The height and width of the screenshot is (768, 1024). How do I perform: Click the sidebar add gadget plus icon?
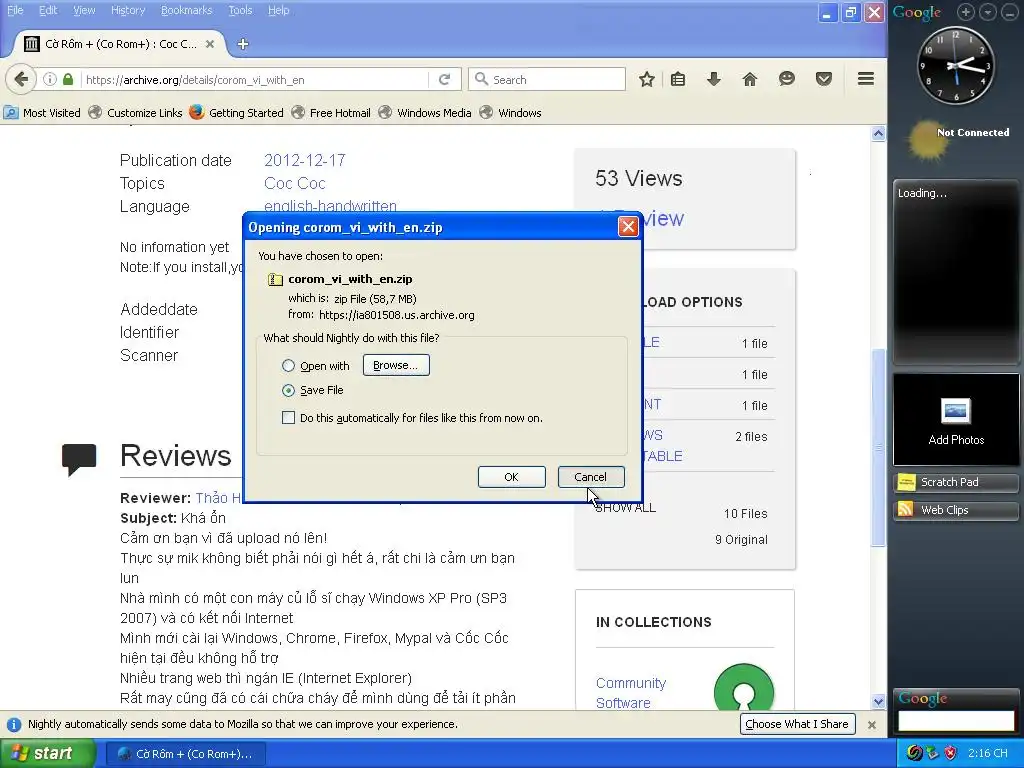pyautogui.click(x=966, y=12)
